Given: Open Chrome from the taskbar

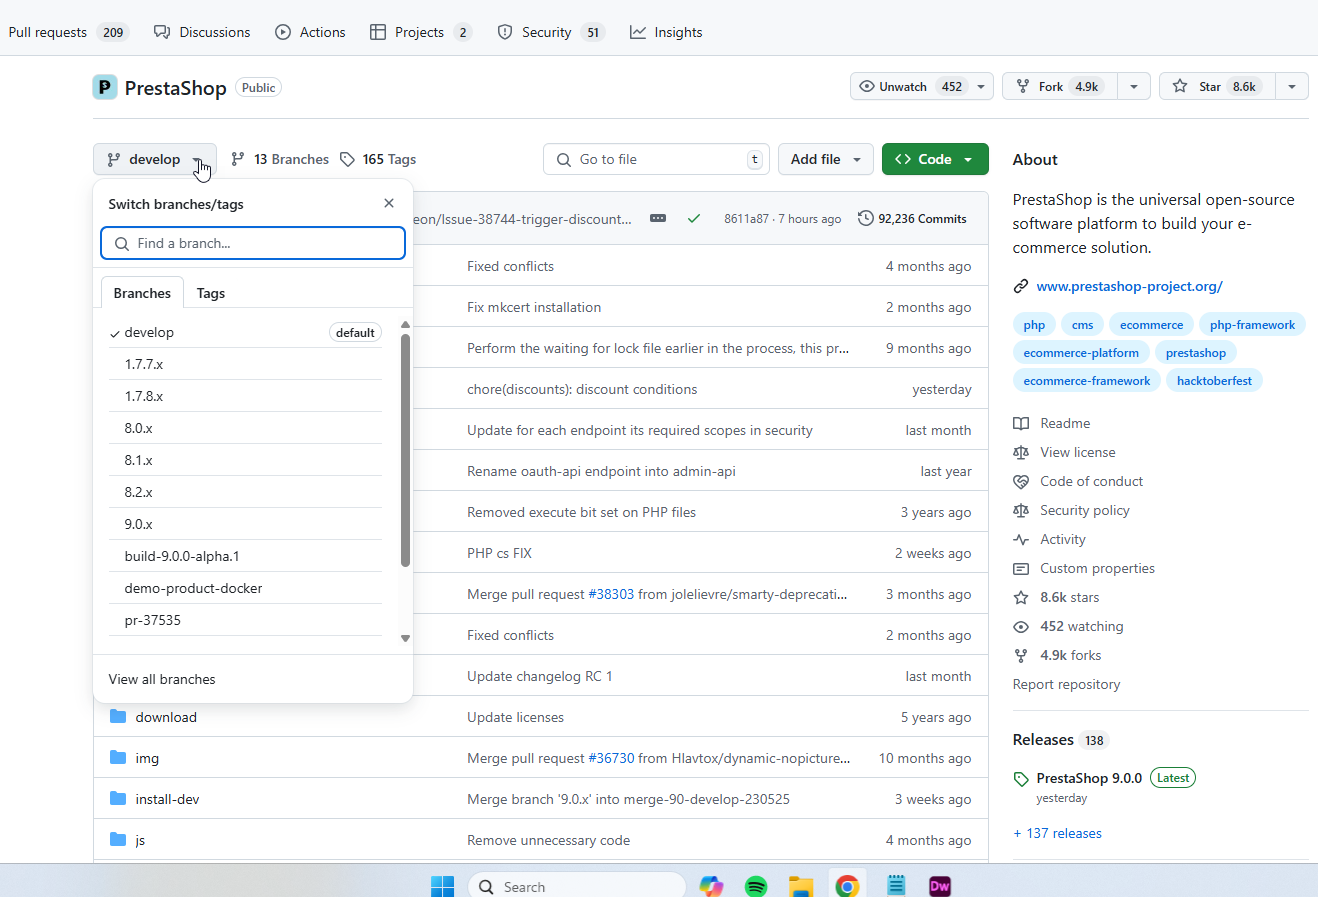Looking at the screenshot, I should click(x=847, y=886).
